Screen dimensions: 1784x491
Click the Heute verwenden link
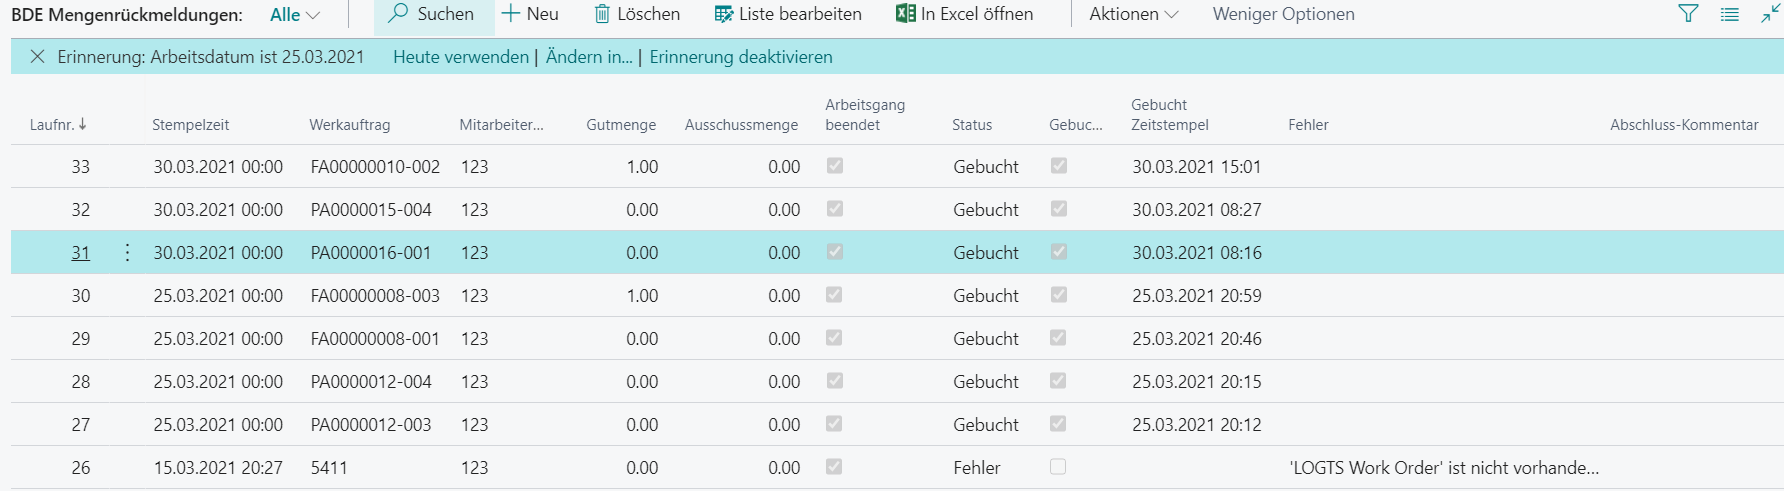tap(461, 57)
